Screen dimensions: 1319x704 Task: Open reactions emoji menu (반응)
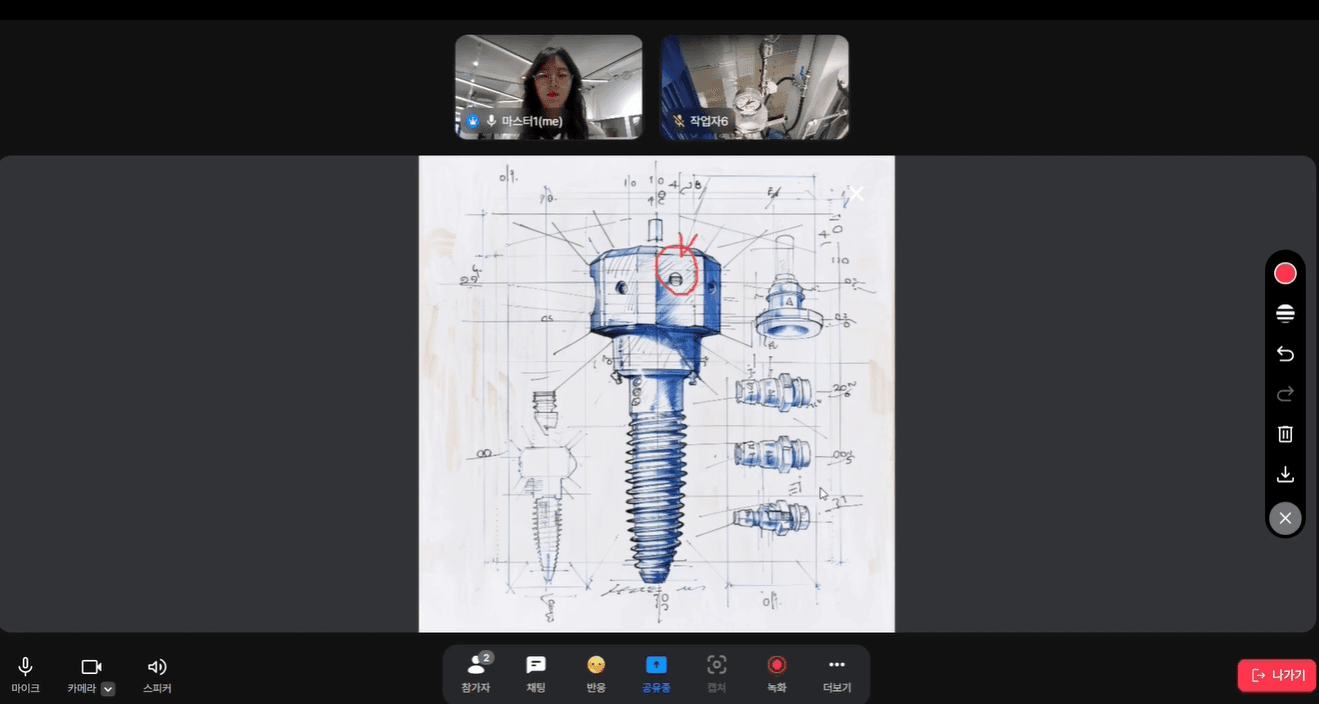click(x=596, y=674)
